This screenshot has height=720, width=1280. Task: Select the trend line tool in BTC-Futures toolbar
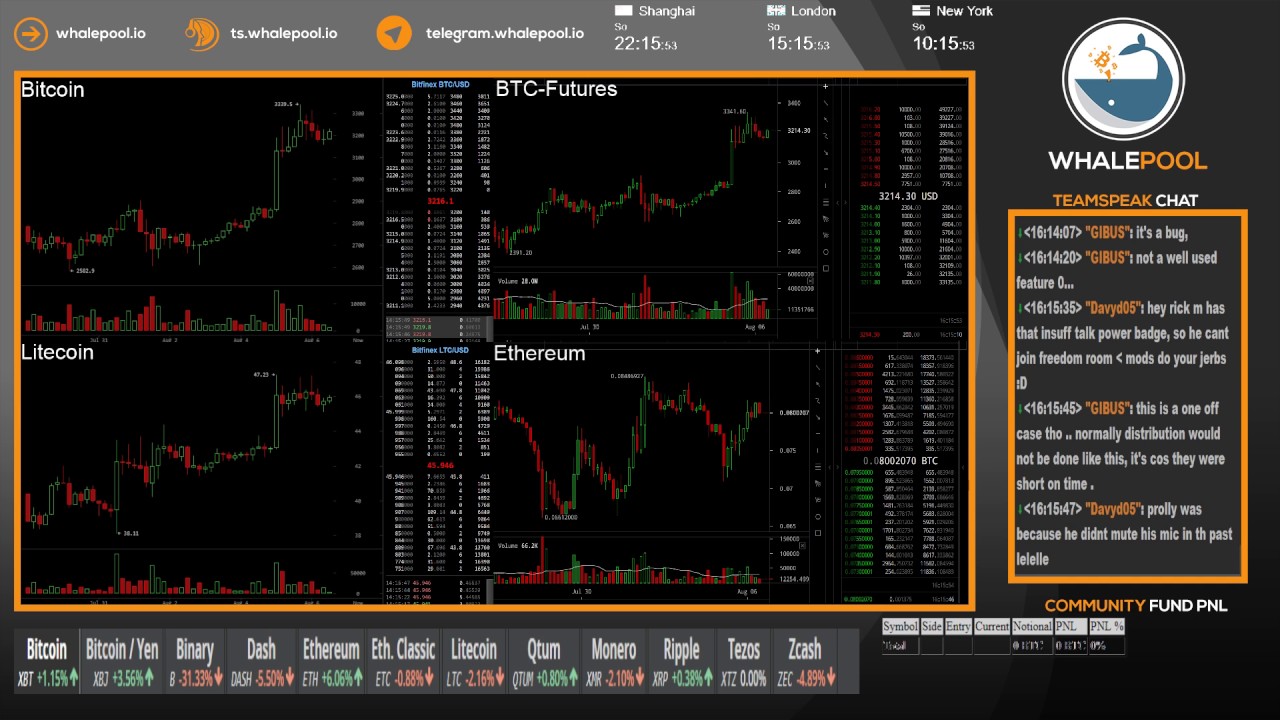(826, 102)
